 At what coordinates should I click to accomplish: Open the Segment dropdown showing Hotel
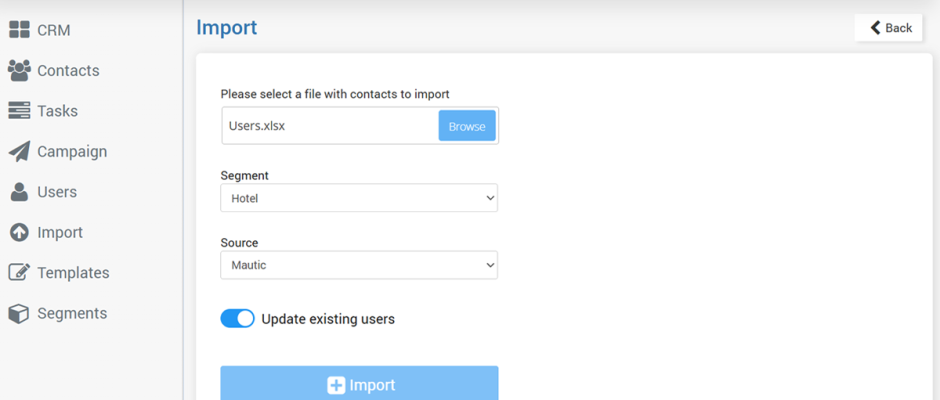click(x=359, y=198)
